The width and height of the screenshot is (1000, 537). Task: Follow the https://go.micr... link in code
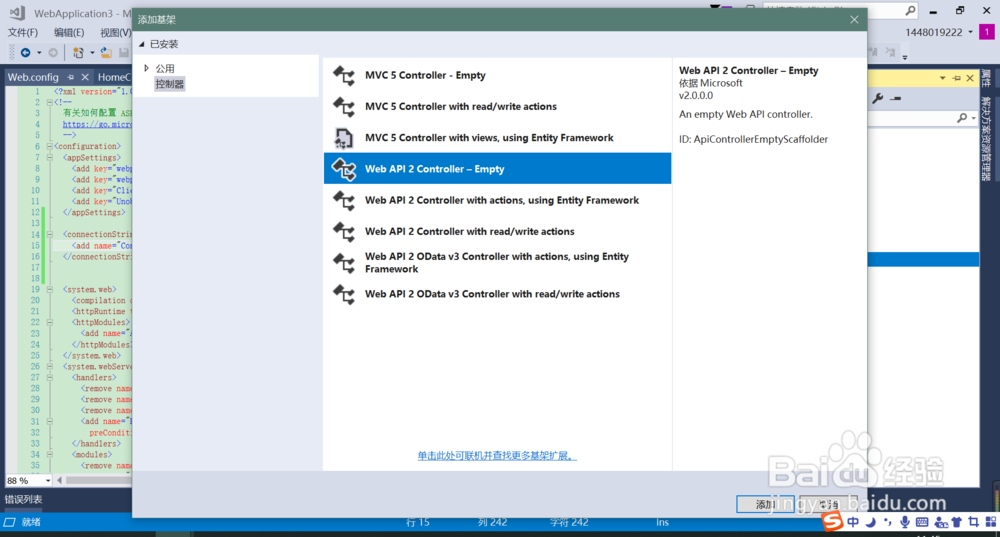click(x=97, y=124)
